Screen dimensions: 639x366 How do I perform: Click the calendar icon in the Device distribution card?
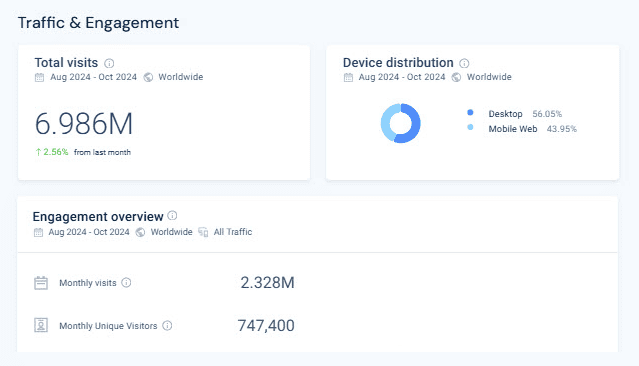[x=348, y=77]
